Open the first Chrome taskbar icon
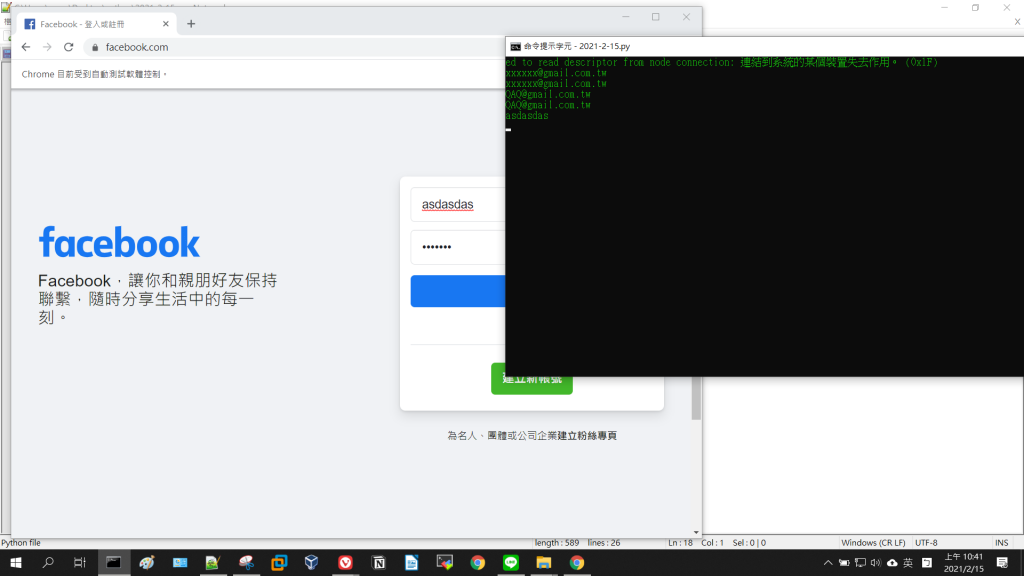Image resolution: width=1024 pixels, height=576 pixels. click(478, 562)
